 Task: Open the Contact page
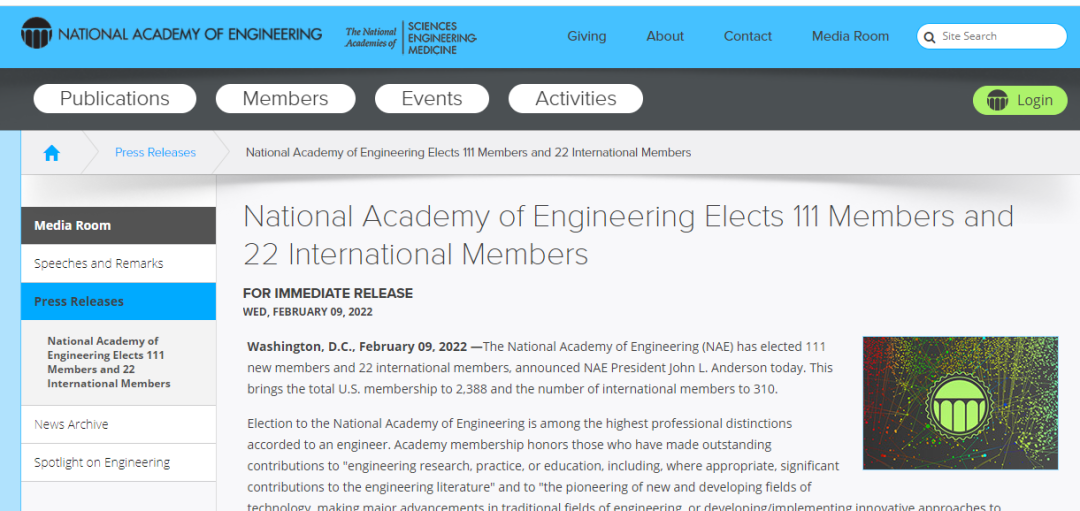[x=747, y=36]
